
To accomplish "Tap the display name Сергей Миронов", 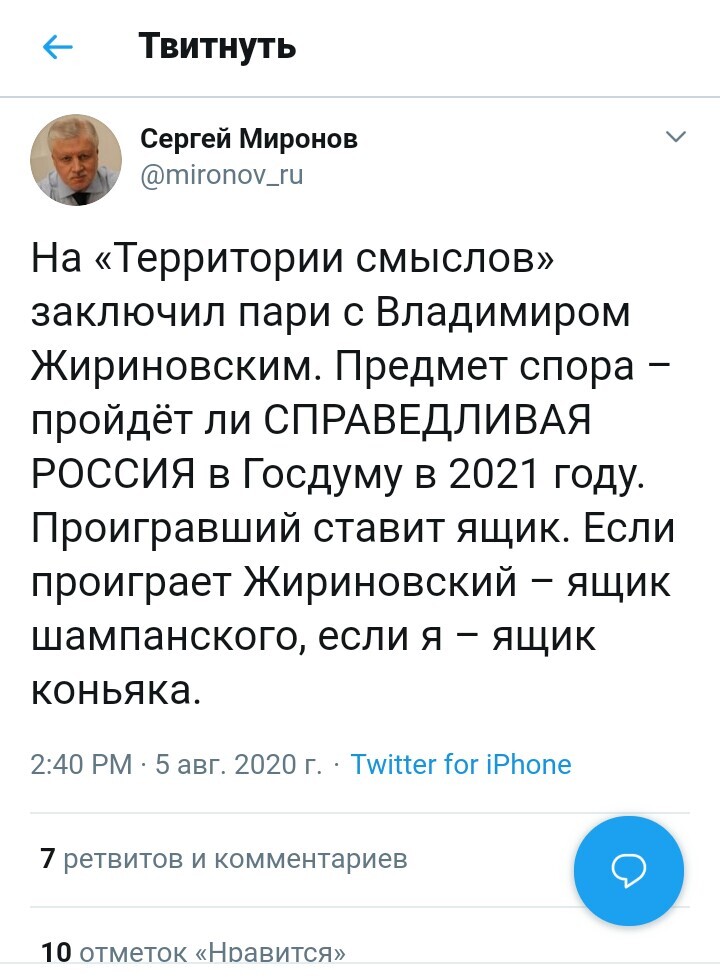I will (x=248, y=139).
